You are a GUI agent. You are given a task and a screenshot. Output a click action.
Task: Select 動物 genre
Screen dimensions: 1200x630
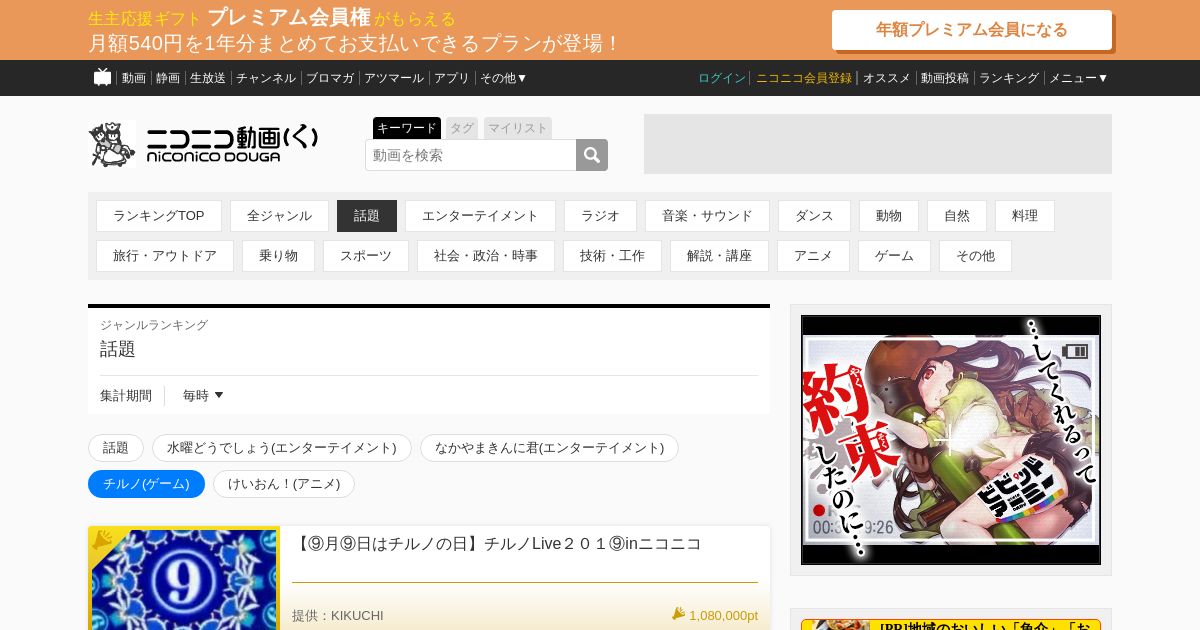click(889, 216)
